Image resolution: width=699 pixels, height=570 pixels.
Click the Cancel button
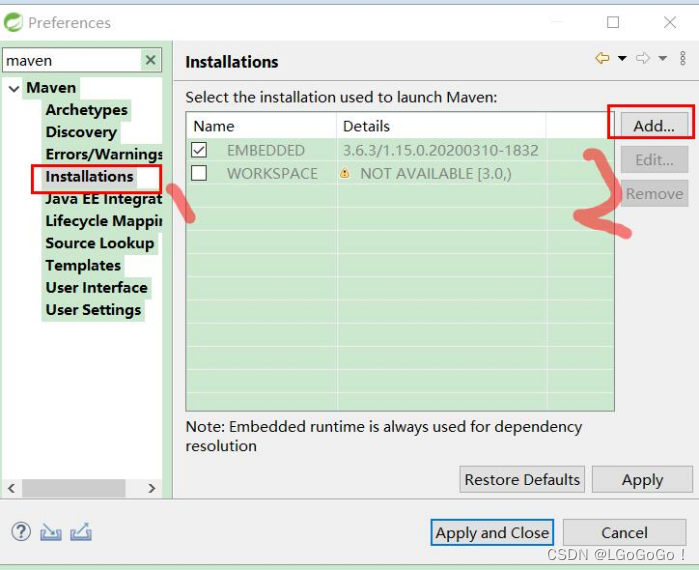tap(624, 533)
